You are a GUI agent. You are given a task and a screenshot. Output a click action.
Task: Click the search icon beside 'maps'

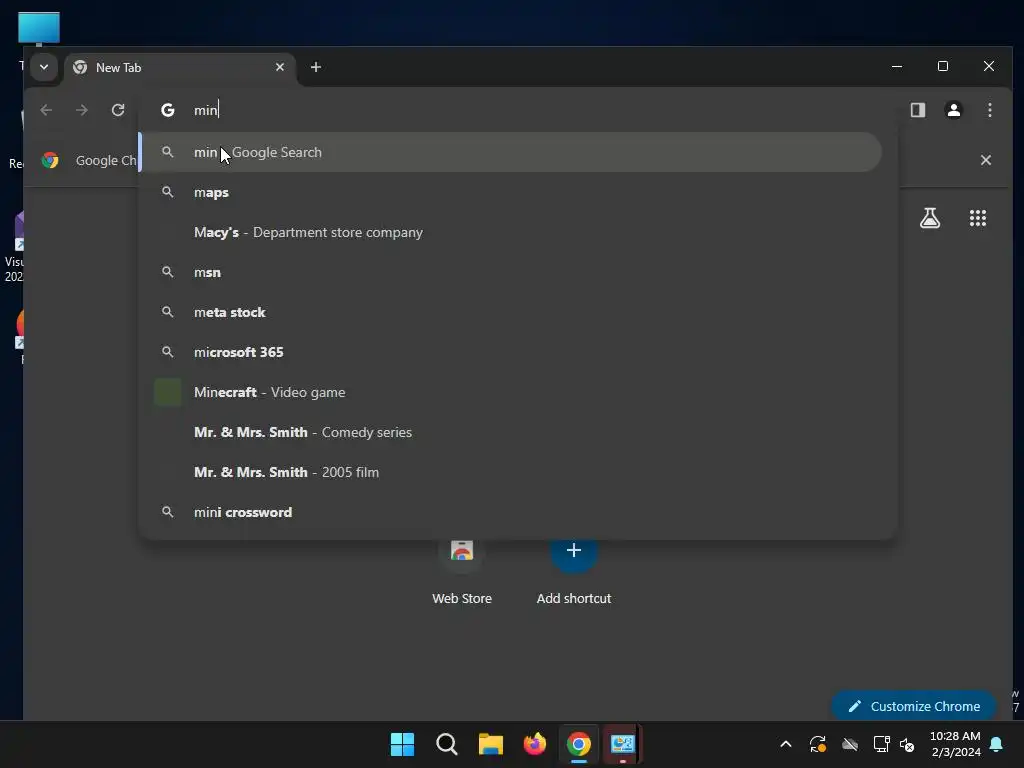tap(168, 192)
